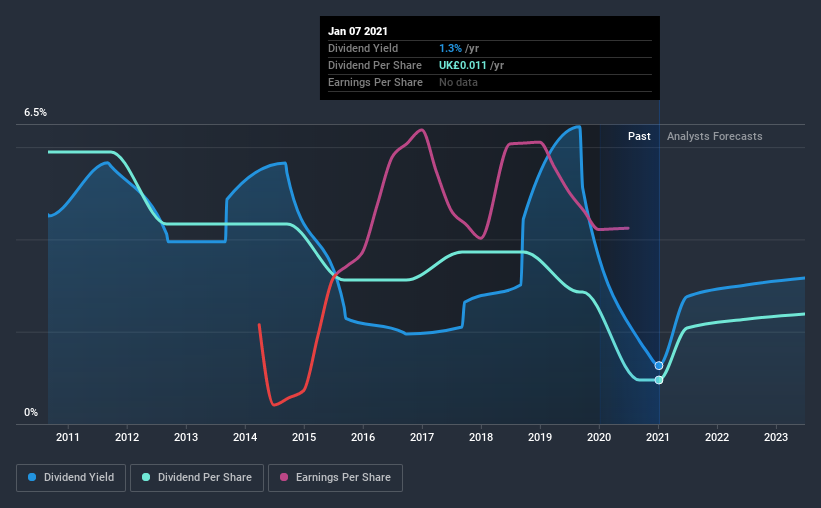Click the 2016 x-axis label
Screen dimensions: 821x508
[363, 437]
